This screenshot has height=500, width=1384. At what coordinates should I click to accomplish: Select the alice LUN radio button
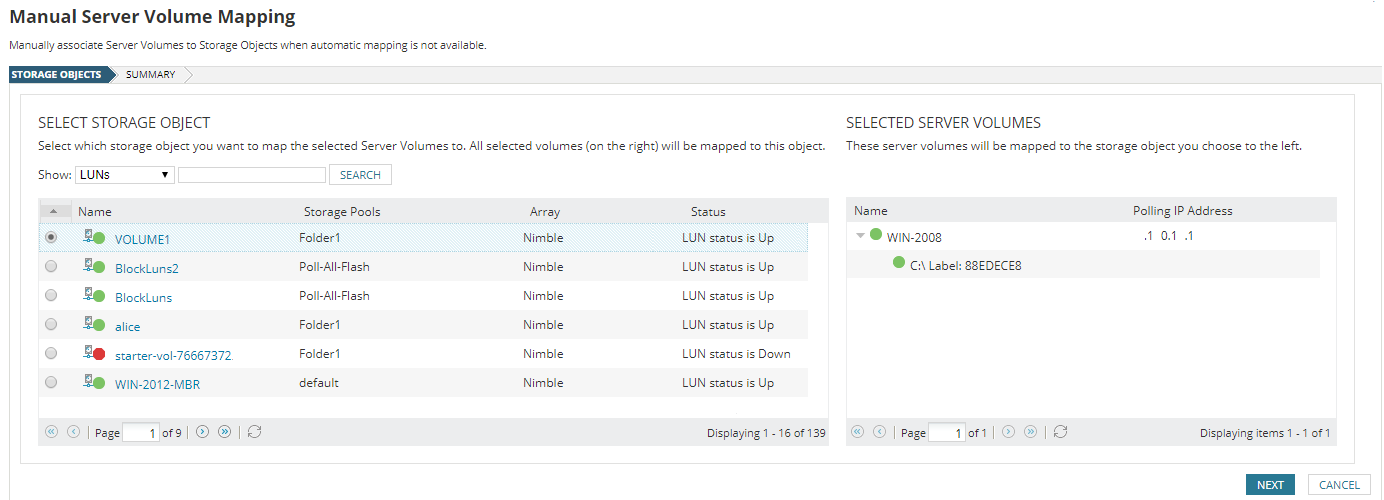[x=51, y=325]
